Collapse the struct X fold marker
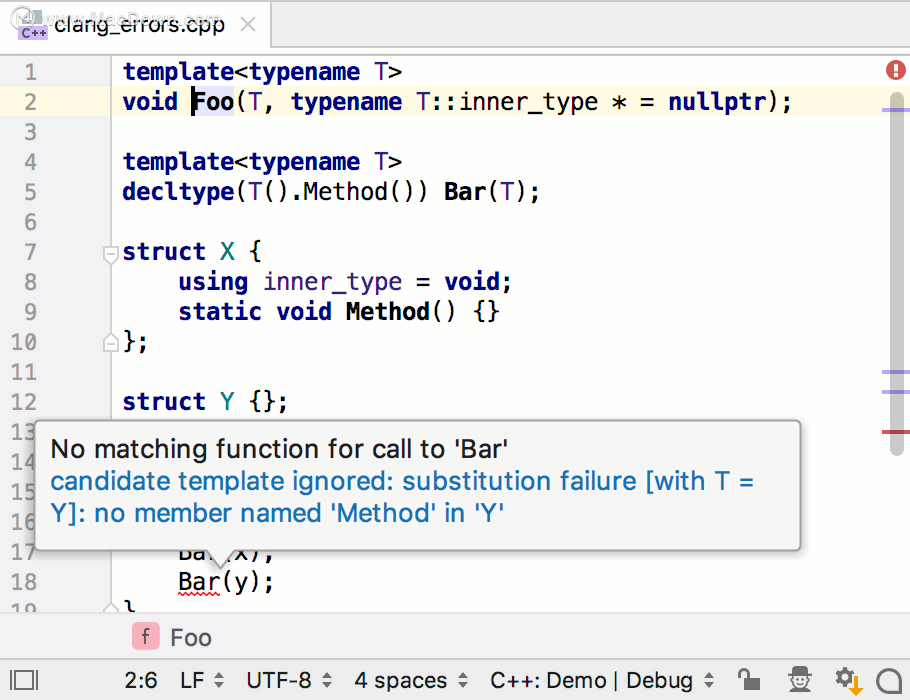The width and height of the screenshot is (910, 700). pyautogui.click(x=110, y=253)
